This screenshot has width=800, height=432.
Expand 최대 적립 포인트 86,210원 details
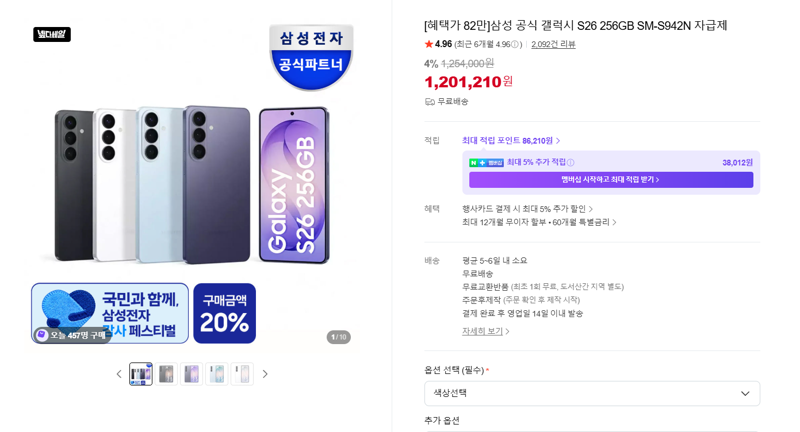click(x=511, y=141)
